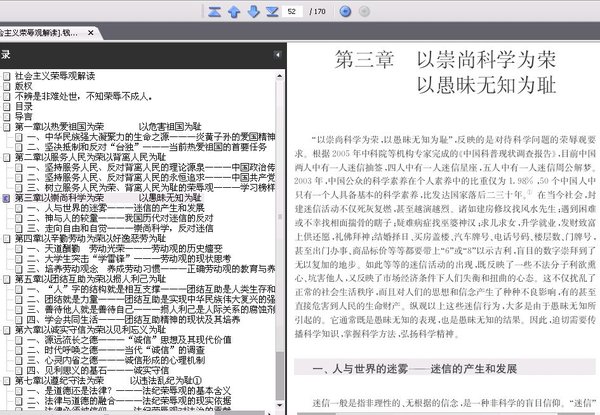600x415 pixels.
Task: Click the highlighted bookmark icon beside 第三章
Action: (6, 198)
